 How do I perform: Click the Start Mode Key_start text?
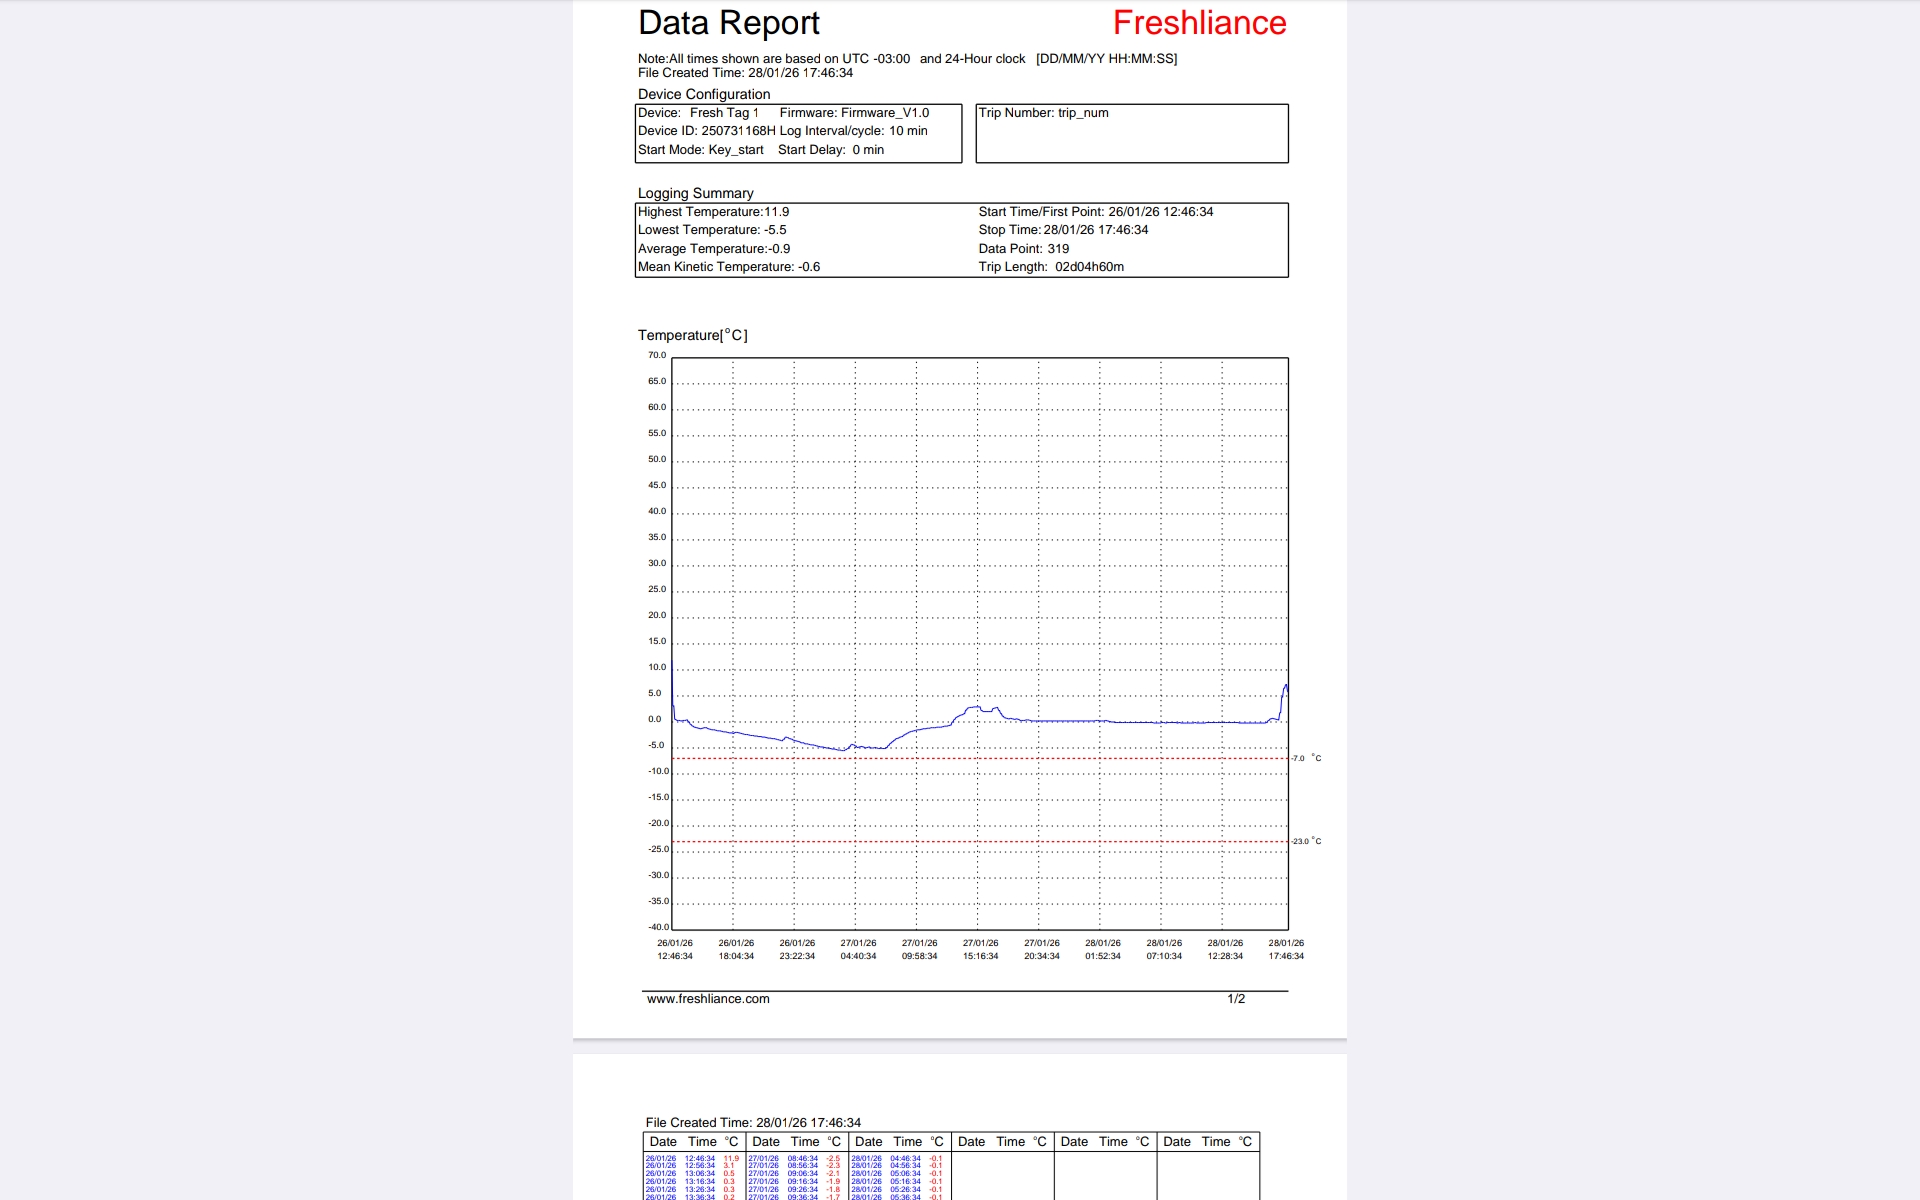700,150
